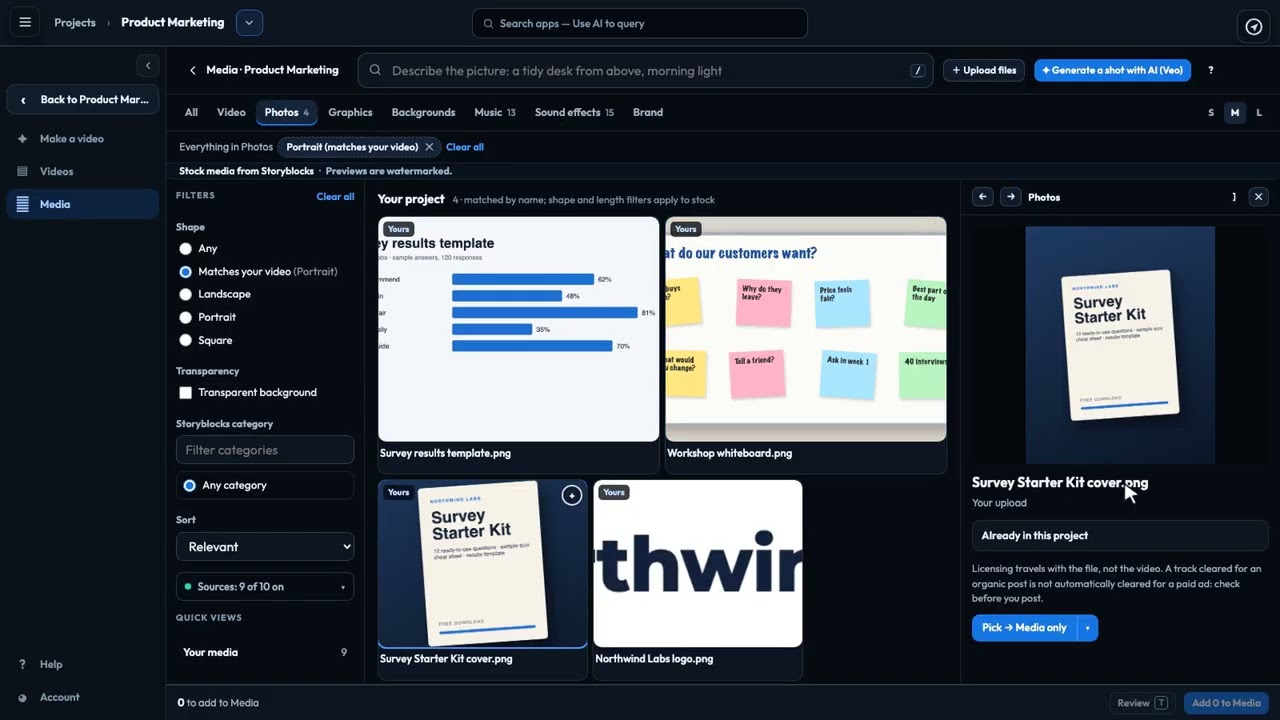Set thumbnail size to L

1259,113
